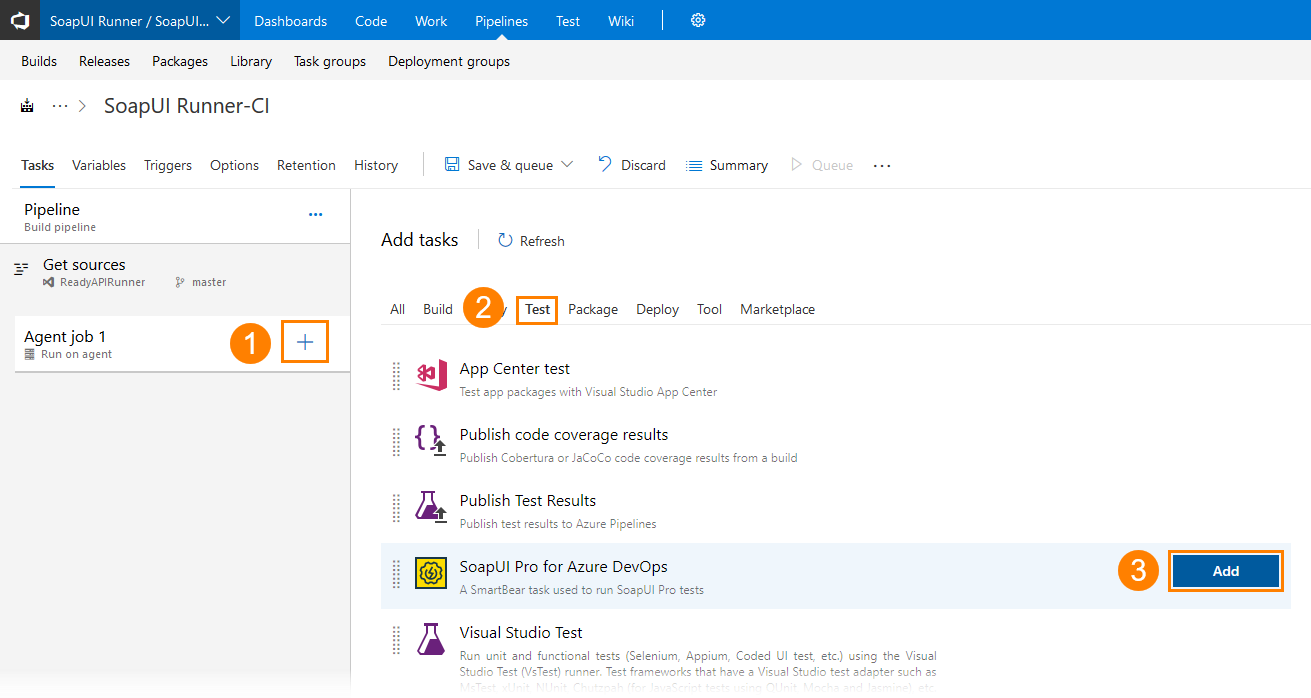Open the Task groups page
This screenshot has height=698, width=1311.
tap(330, 61)
